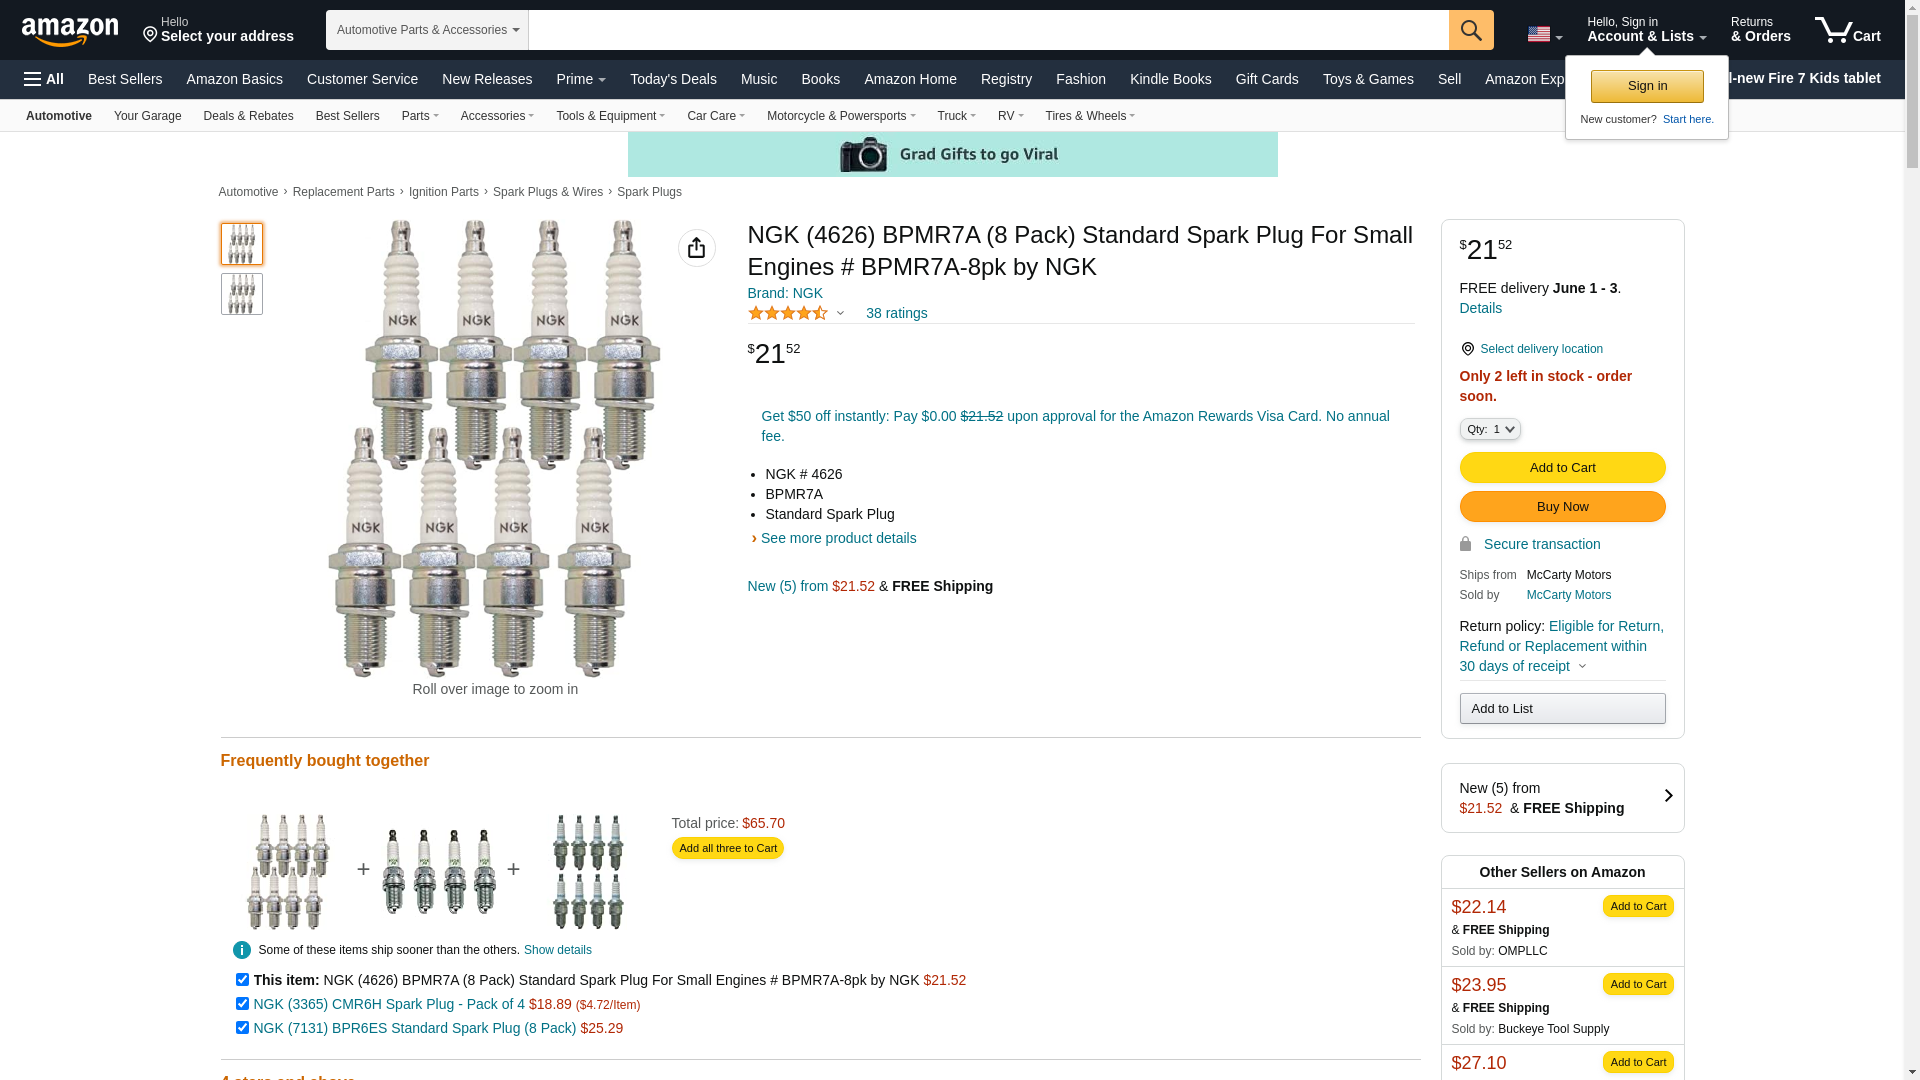Open the Automotive Parts & Accessories search category dropdown
The width and height of the screenshot is (1920, 1080).
coord(427,30)
